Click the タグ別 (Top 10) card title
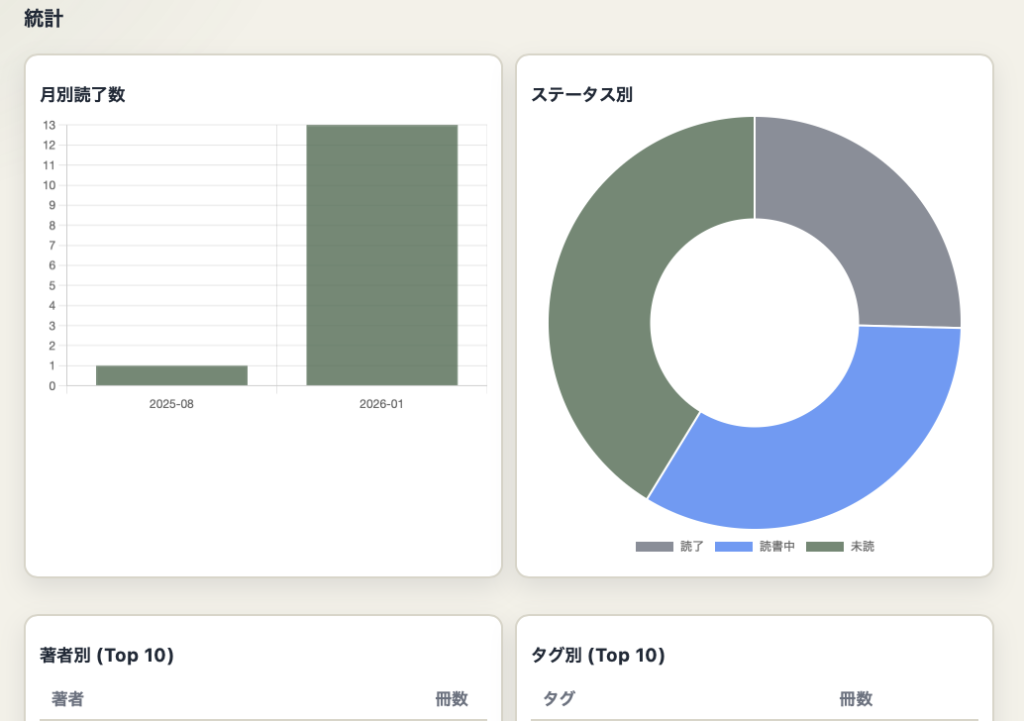This screenshot has height=721, width=1024. (598, 656)
